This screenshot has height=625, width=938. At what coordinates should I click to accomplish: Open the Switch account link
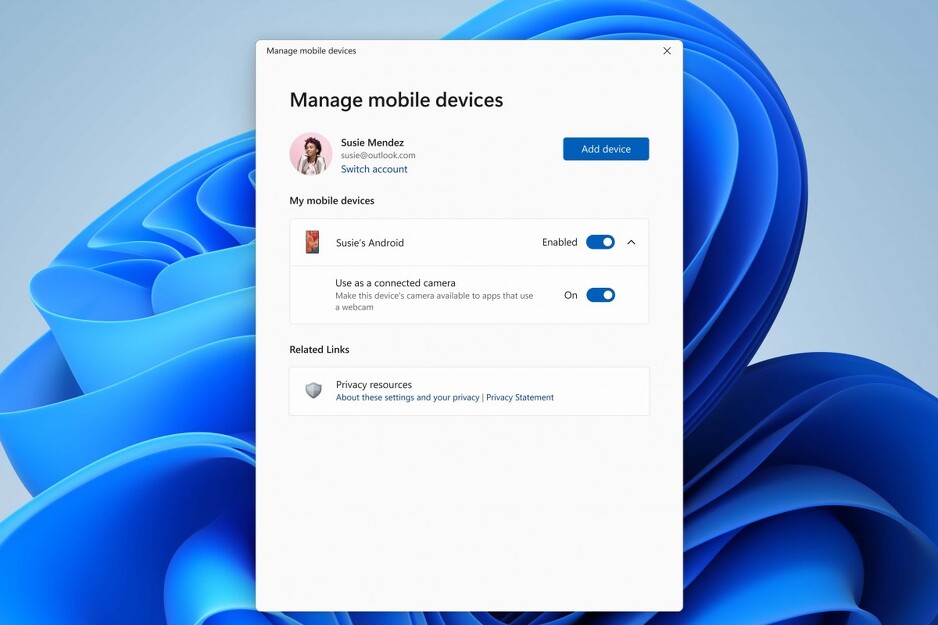tap(374, 169)
